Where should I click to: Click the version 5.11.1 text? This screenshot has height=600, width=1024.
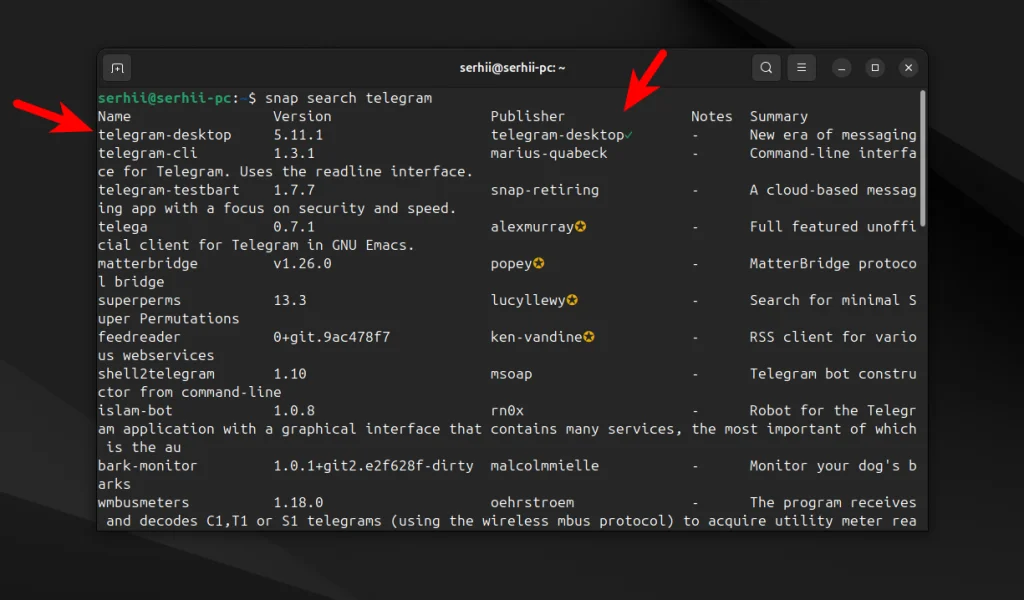pyautogui.click(x=298, y=135)
